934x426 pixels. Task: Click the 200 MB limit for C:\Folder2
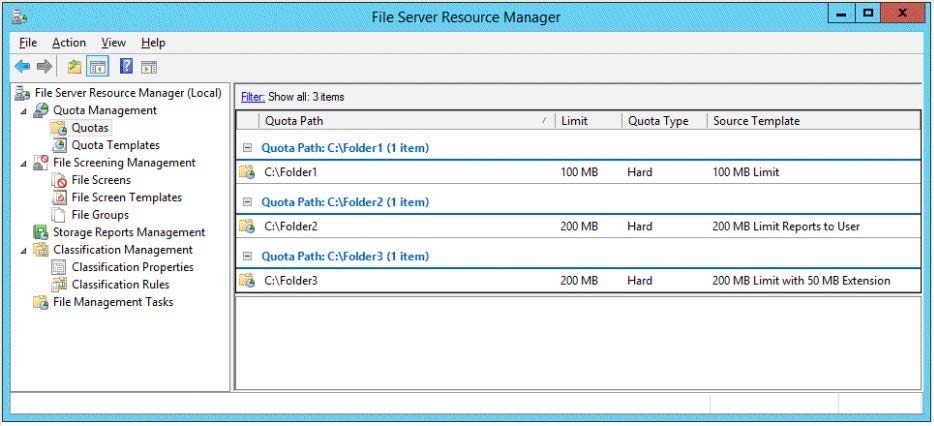click(x=579, y=226)
